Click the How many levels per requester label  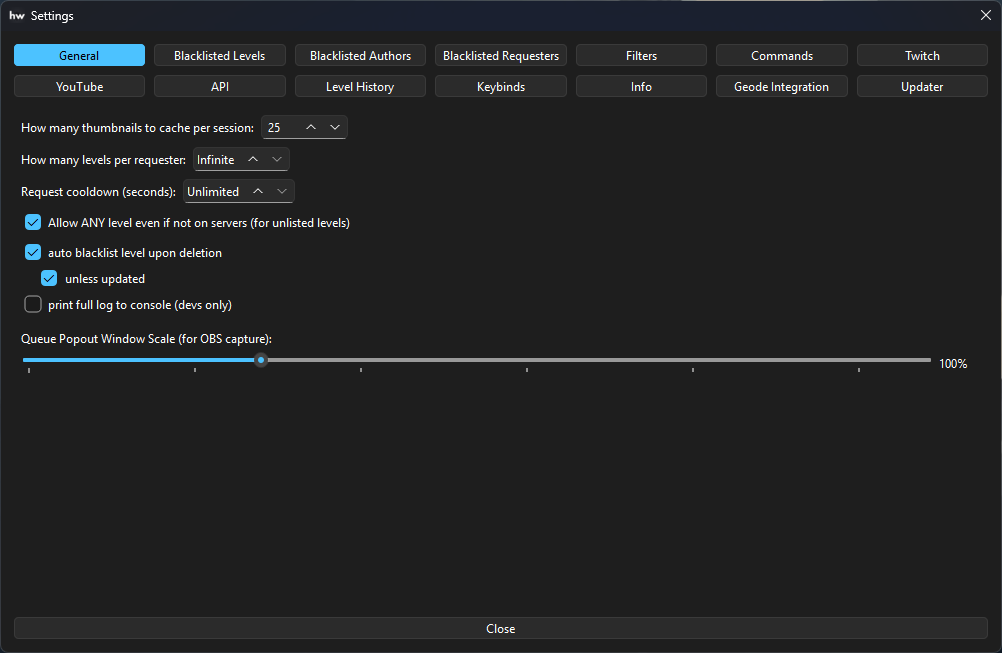(104, 160)
